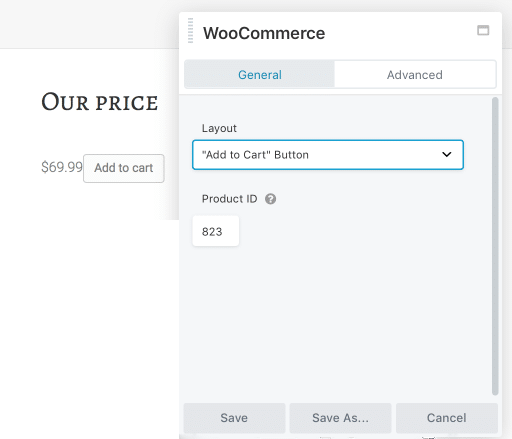Select the Our Price heading
The height and width of the screenshot is (439, 512).
point(99,102)
